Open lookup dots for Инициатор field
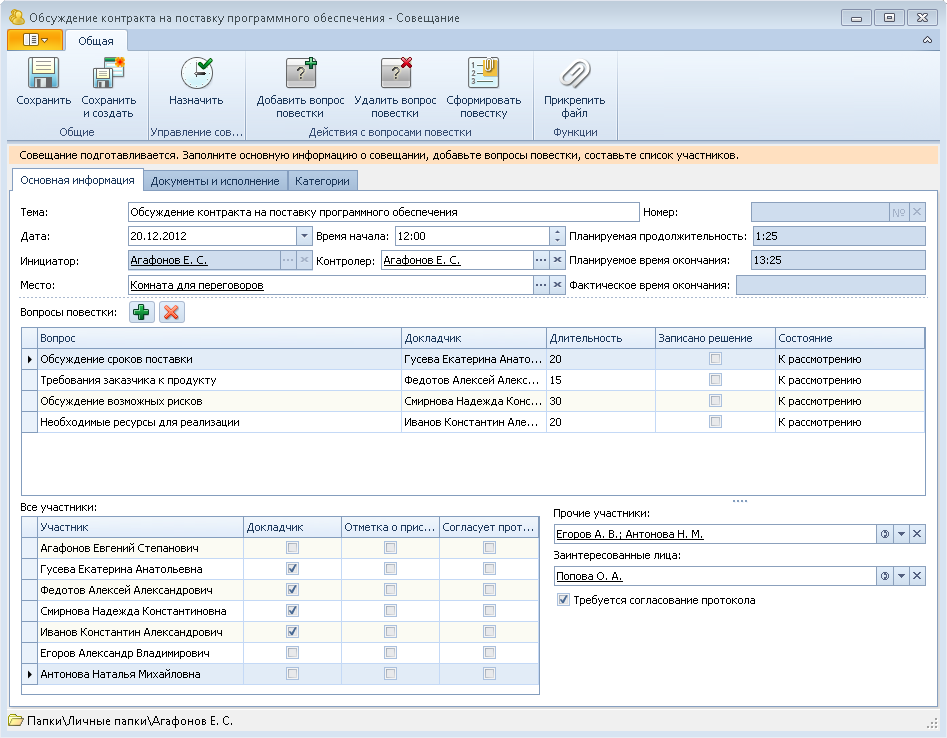This screenshot has height=738, width=947. [288, 260]
